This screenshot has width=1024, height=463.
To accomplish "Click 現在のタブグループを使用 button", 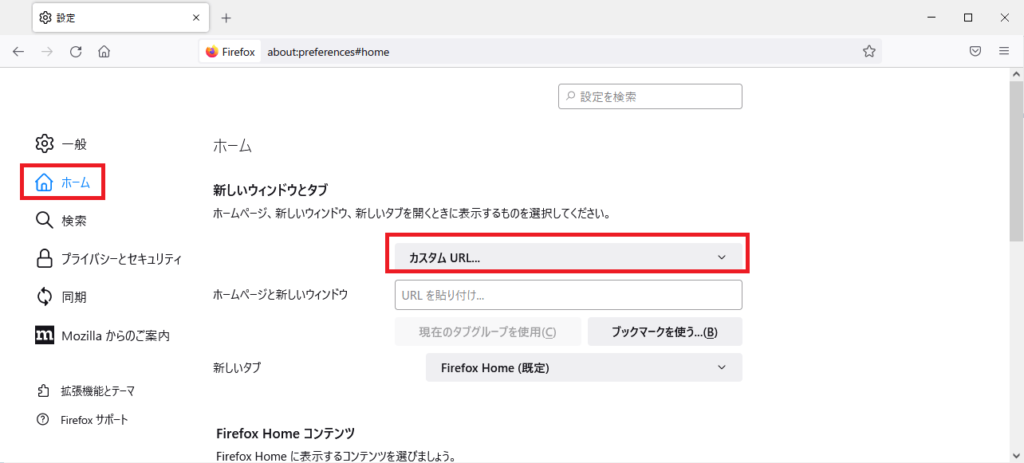I will point(487,332).
